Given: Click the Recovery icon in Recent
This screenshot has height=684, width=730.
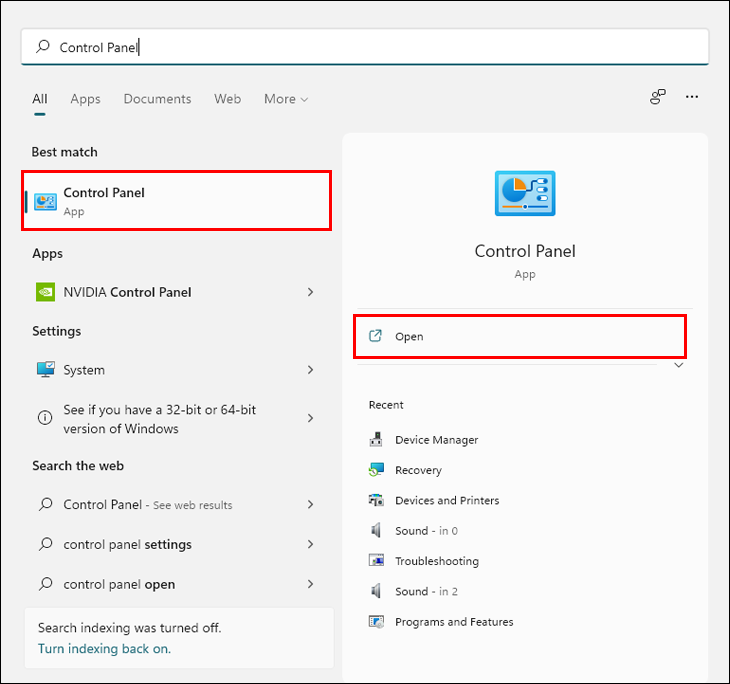Looking at the screenshot, I should 376,470.
